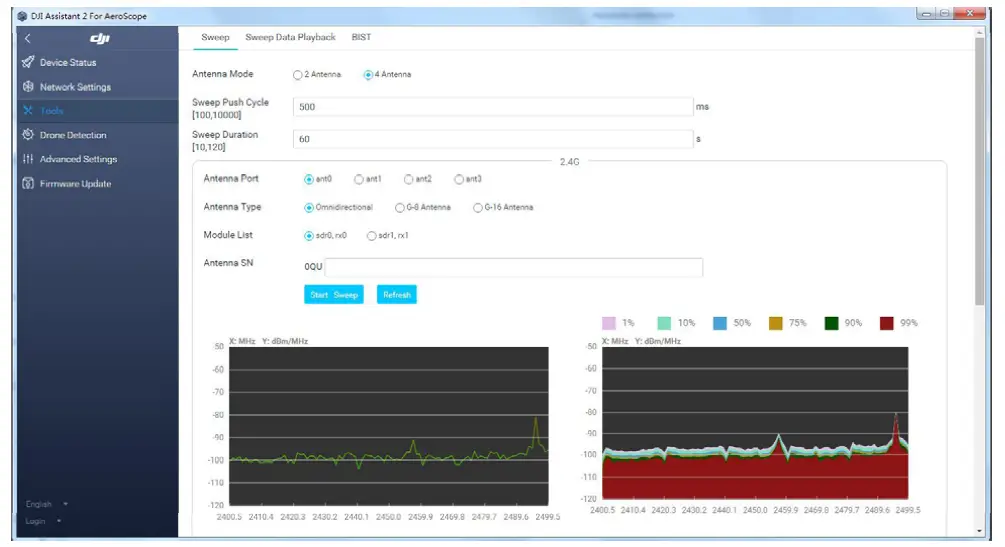1005x547 pixels.
Task: Select the 2 Antenna mode option
Action: pos(297,75)
